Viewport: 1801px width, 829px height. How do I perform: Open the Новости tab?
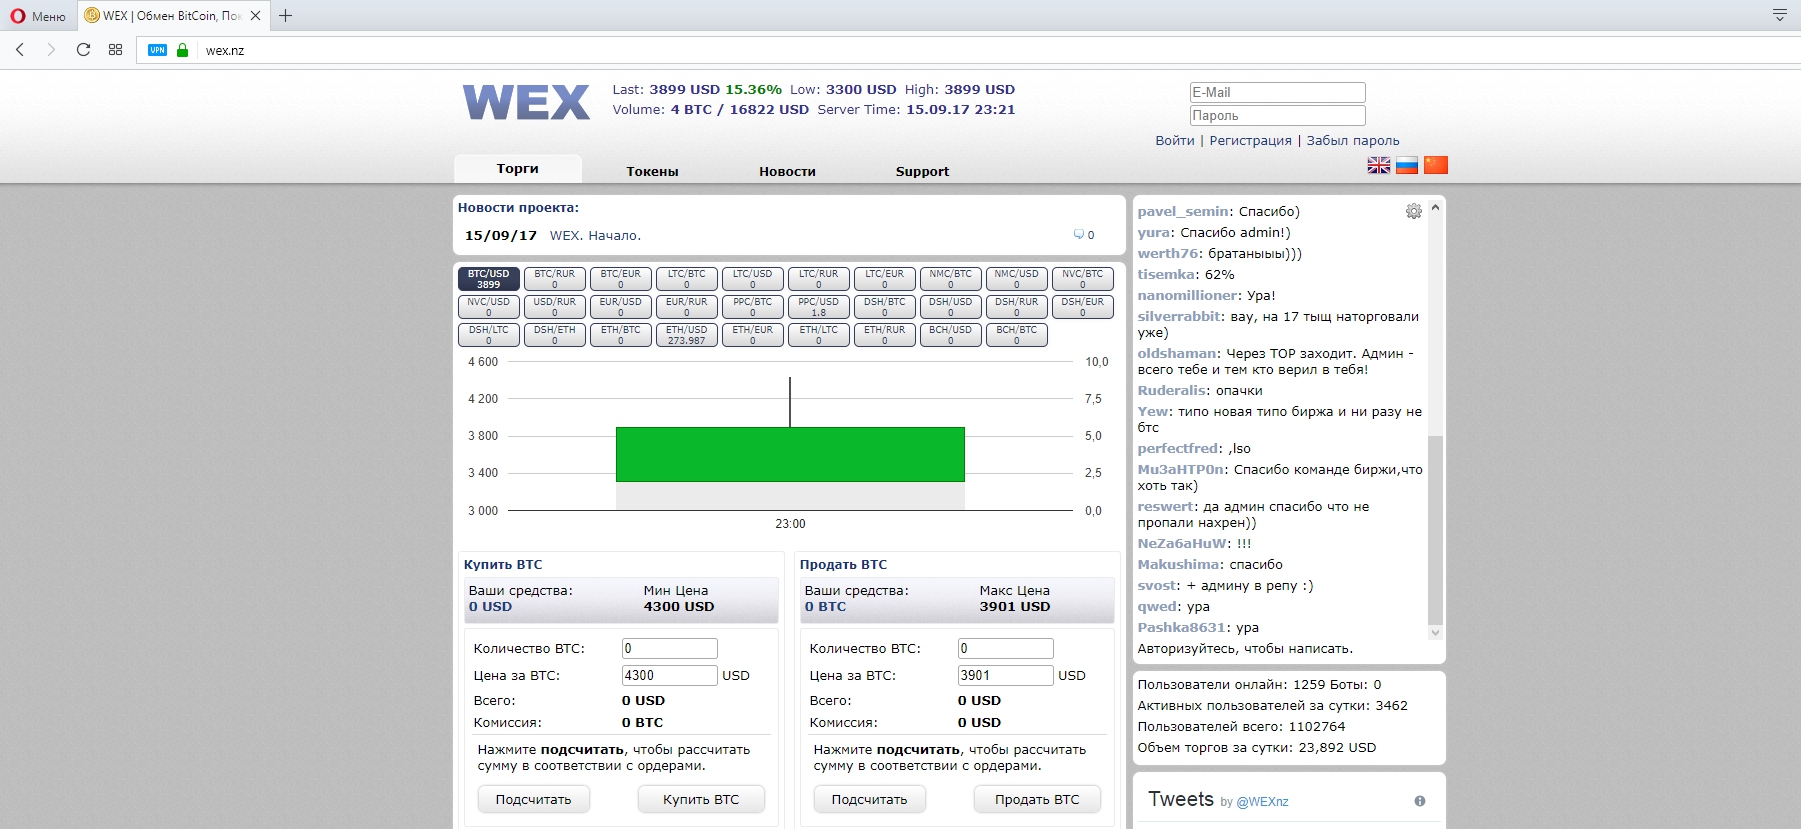pyautogui.click(x=788, y=171)
